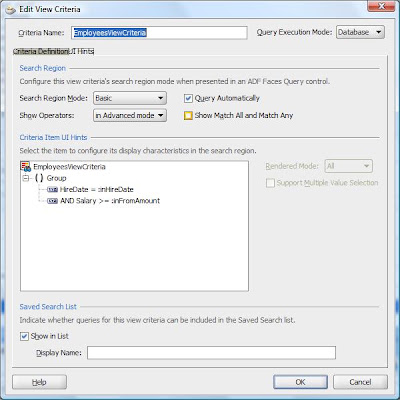This screenshot has height=400, width=400.
Task: Toggle Support Multiple Value Selection checkbox
Action: (270, 183)
